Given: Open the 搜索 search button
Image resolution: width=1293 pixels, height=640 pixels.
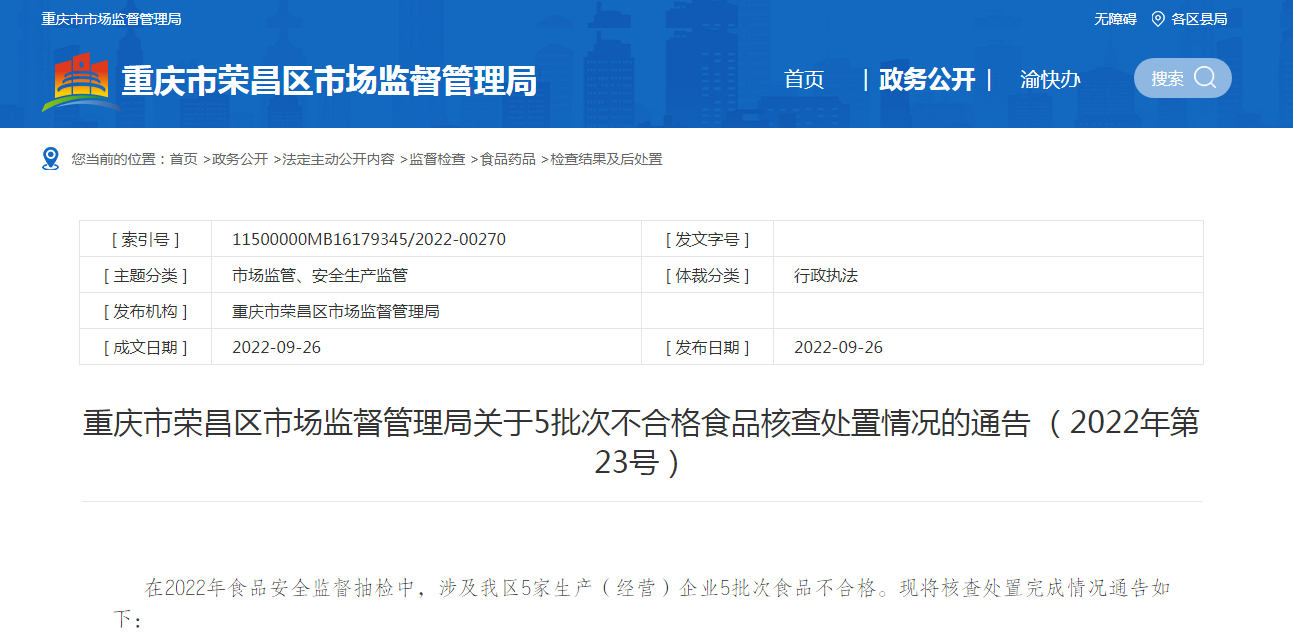Looking at the screenshot, I should coord(1183,78).
